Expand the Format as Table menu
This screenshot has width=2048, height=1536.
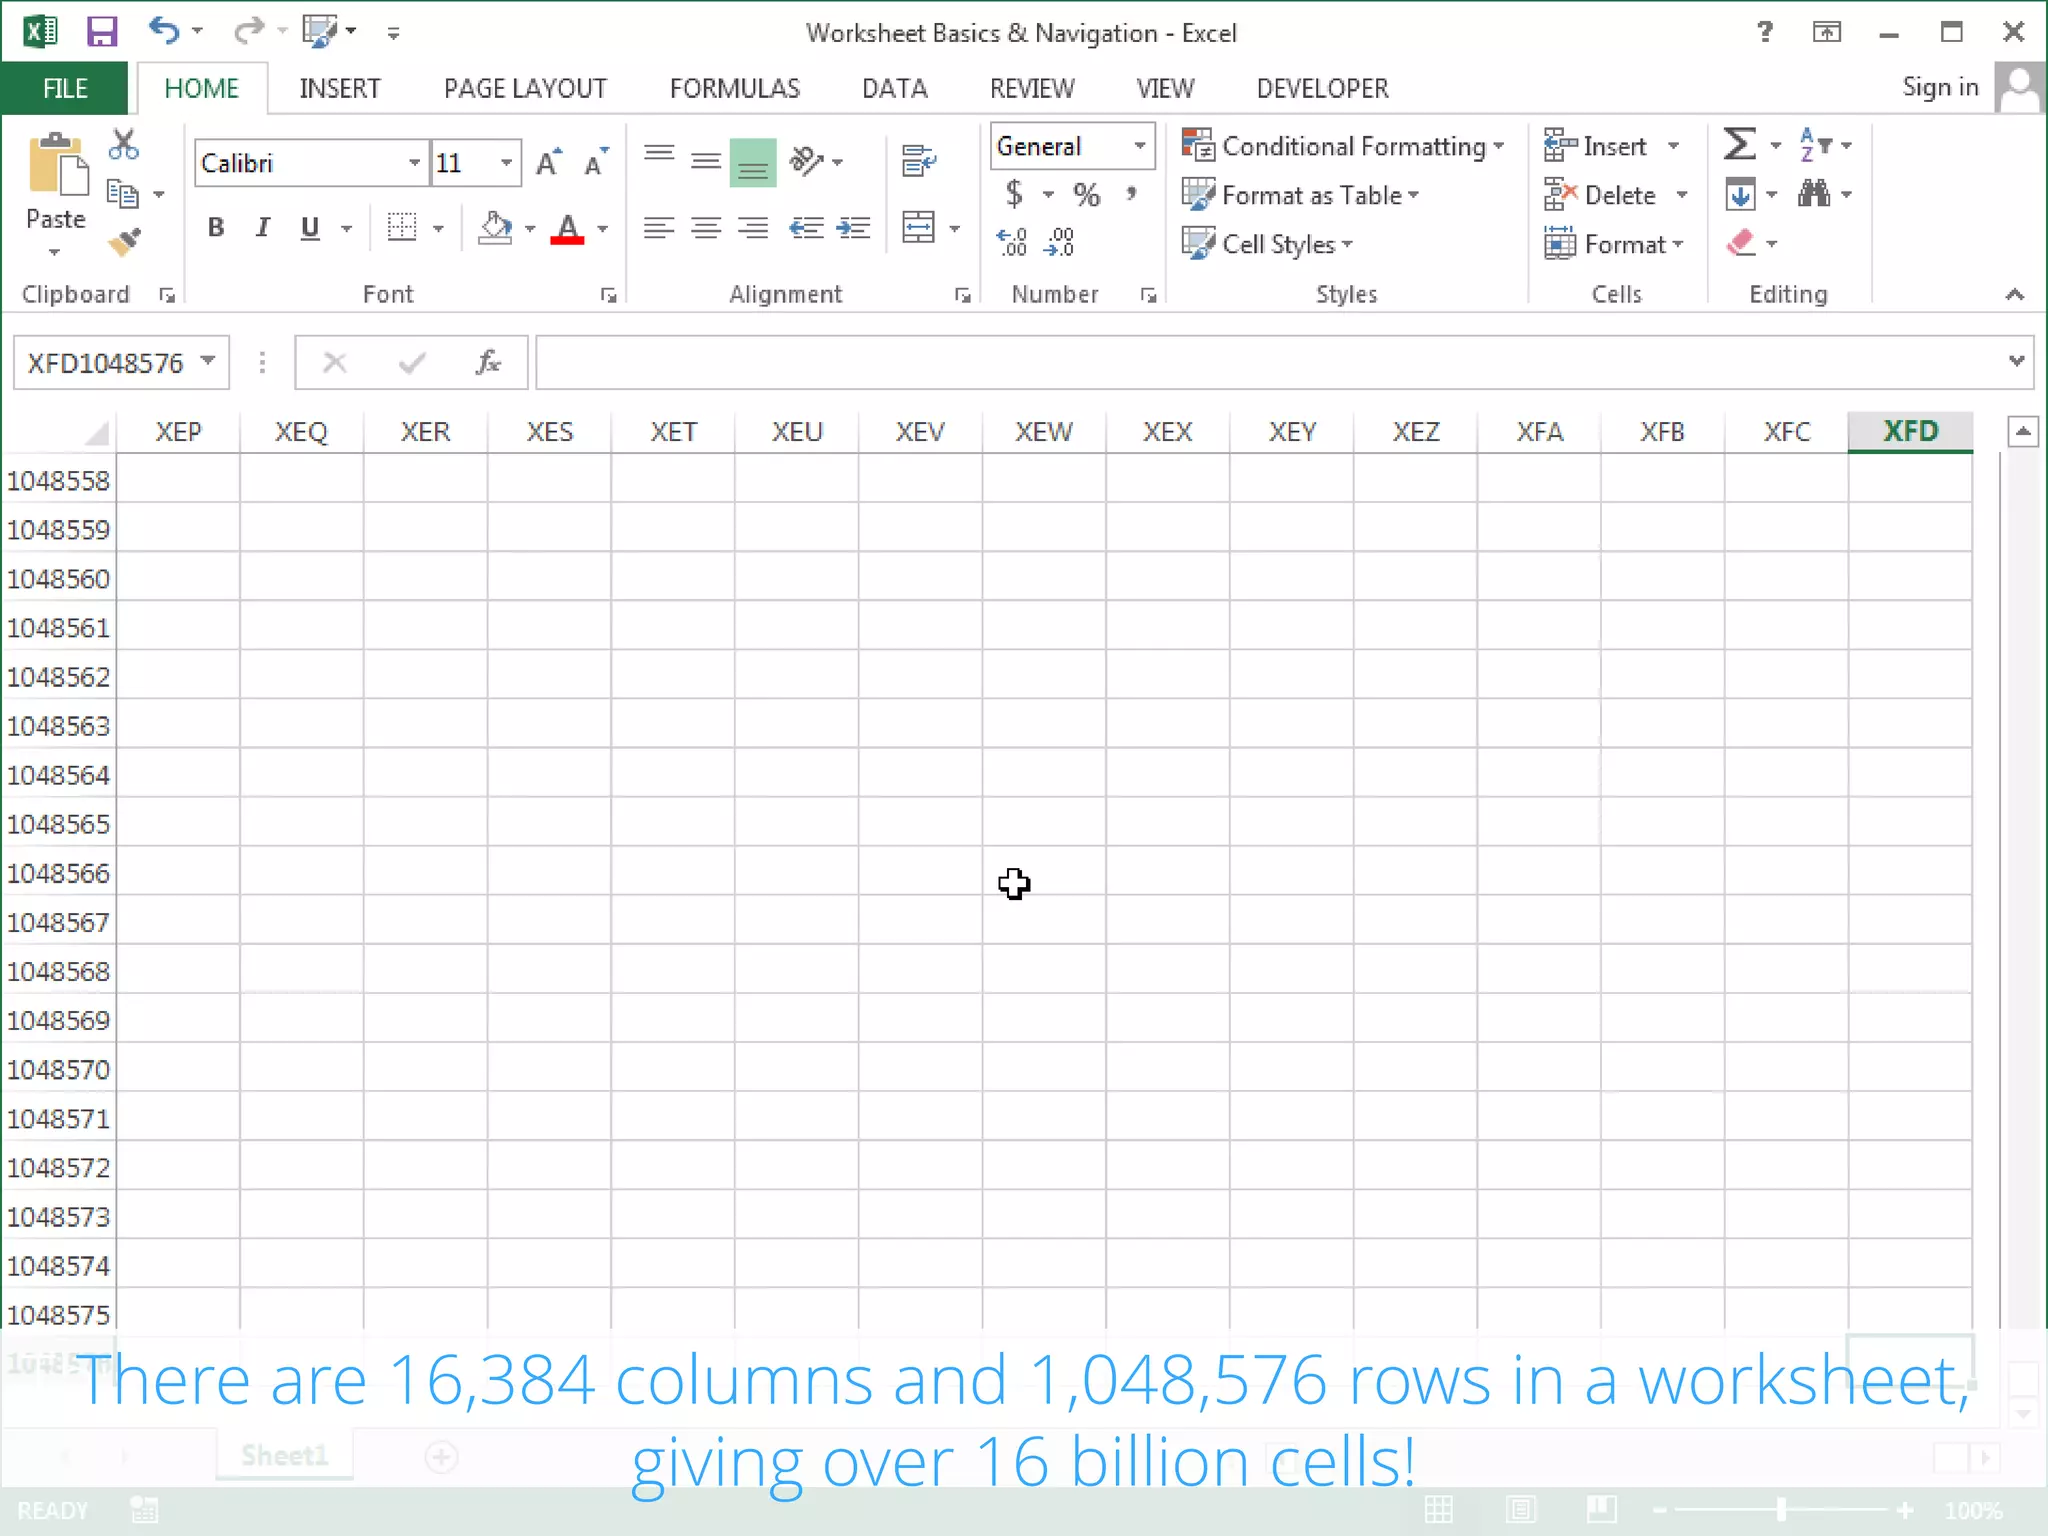point(1301,195)
